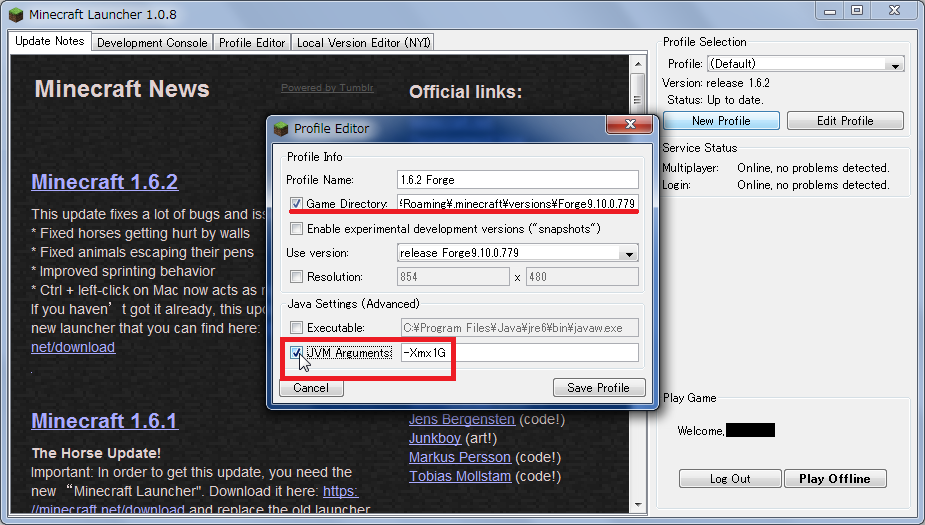
Task: Open the Jens Bergensten link
Action: (462, 419)
